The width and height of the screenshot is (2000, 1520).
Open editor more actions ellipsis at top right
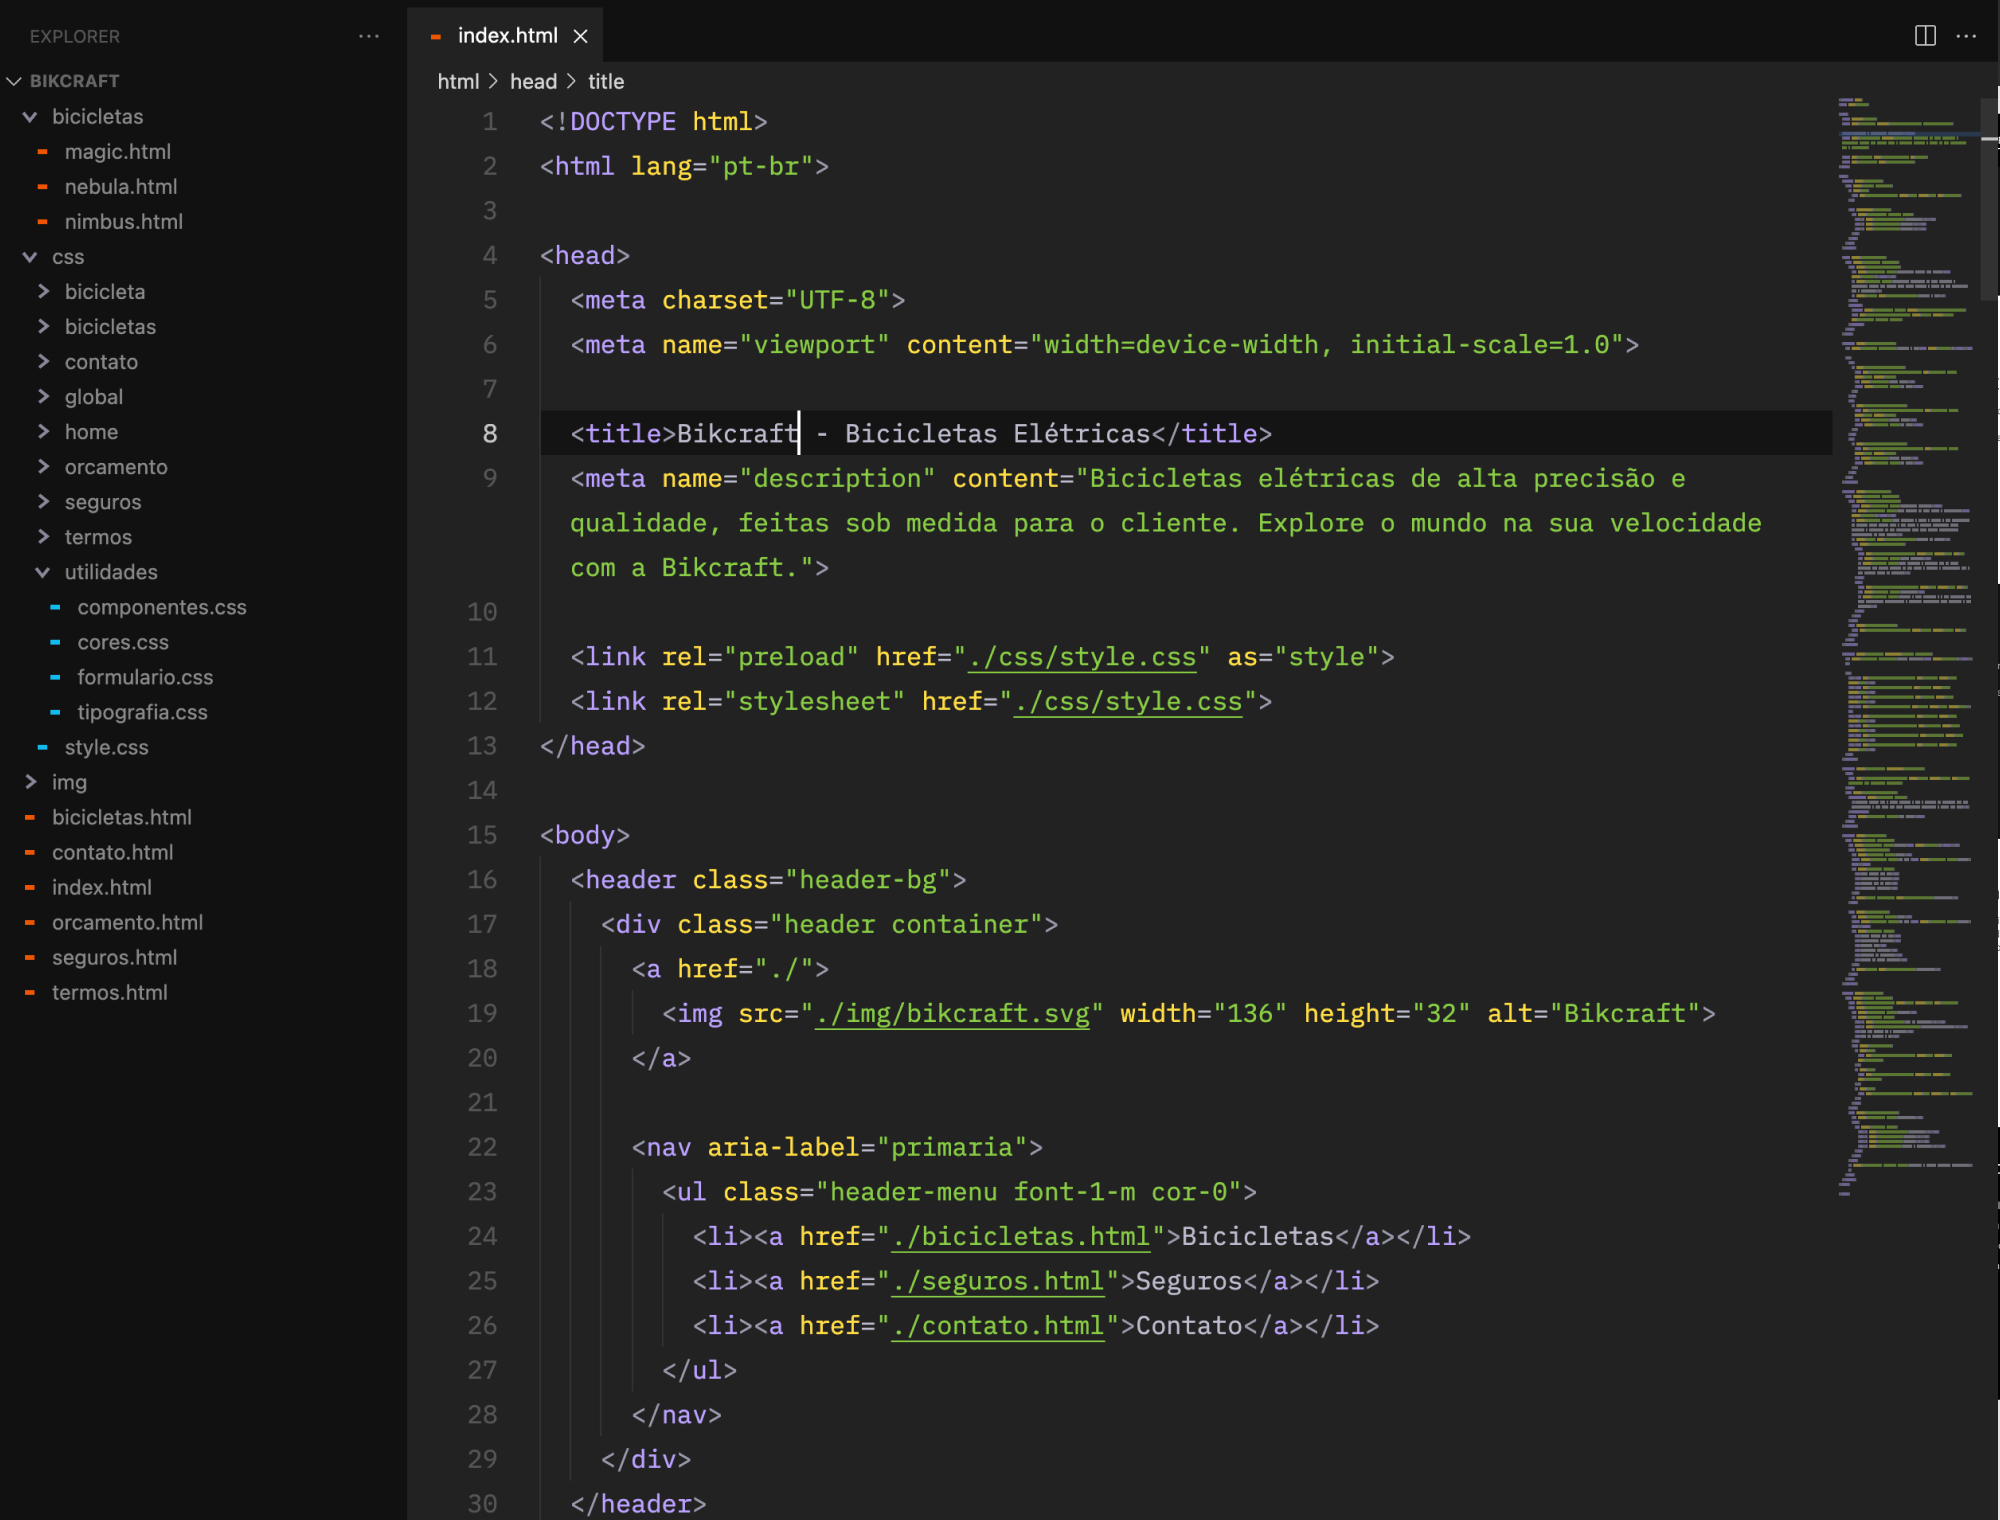pos(1966,36)
